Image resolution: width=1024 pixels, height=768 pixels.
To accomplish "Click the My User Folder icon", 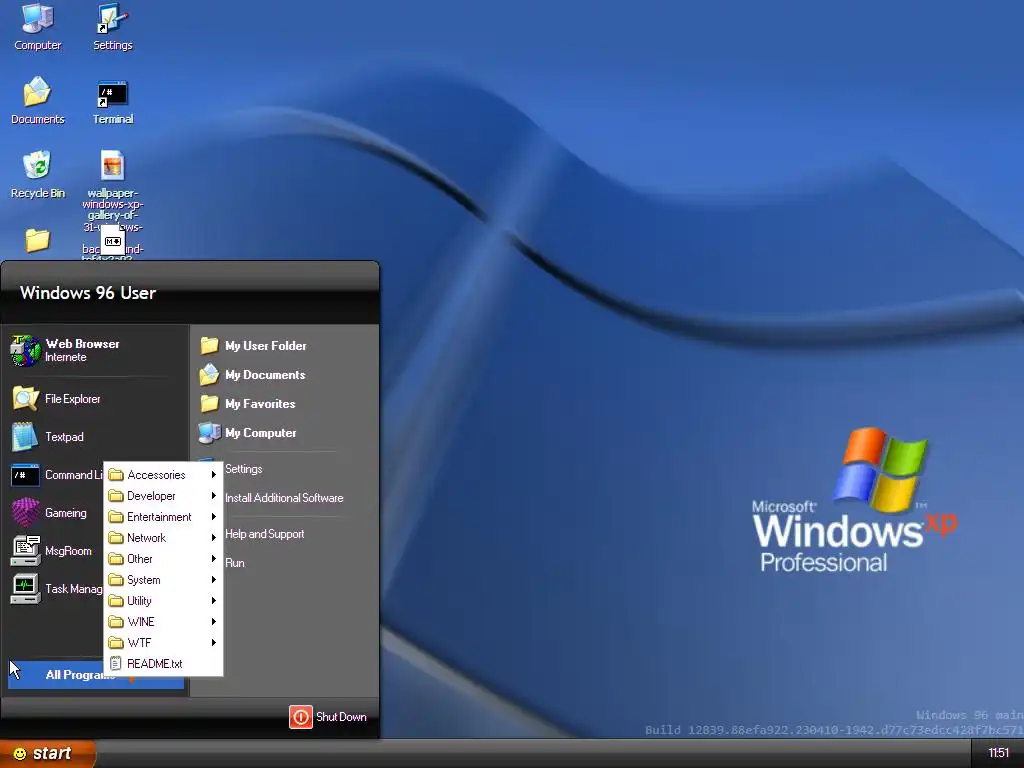I will pyautogui.click(x=209, y=345).
